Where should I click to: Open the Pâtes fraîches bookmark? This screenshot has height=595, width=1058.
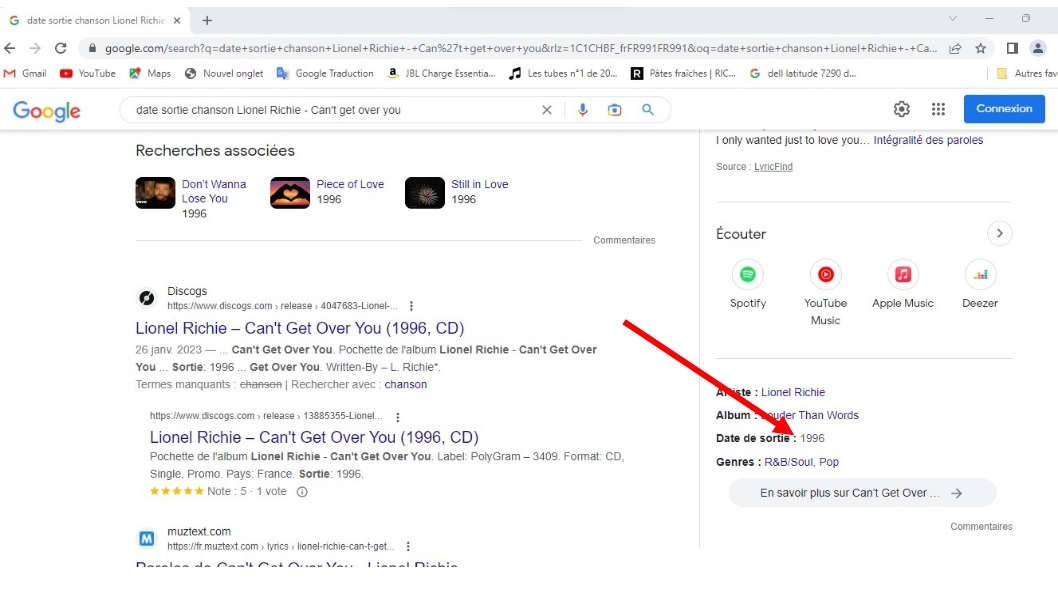(684, 74)
